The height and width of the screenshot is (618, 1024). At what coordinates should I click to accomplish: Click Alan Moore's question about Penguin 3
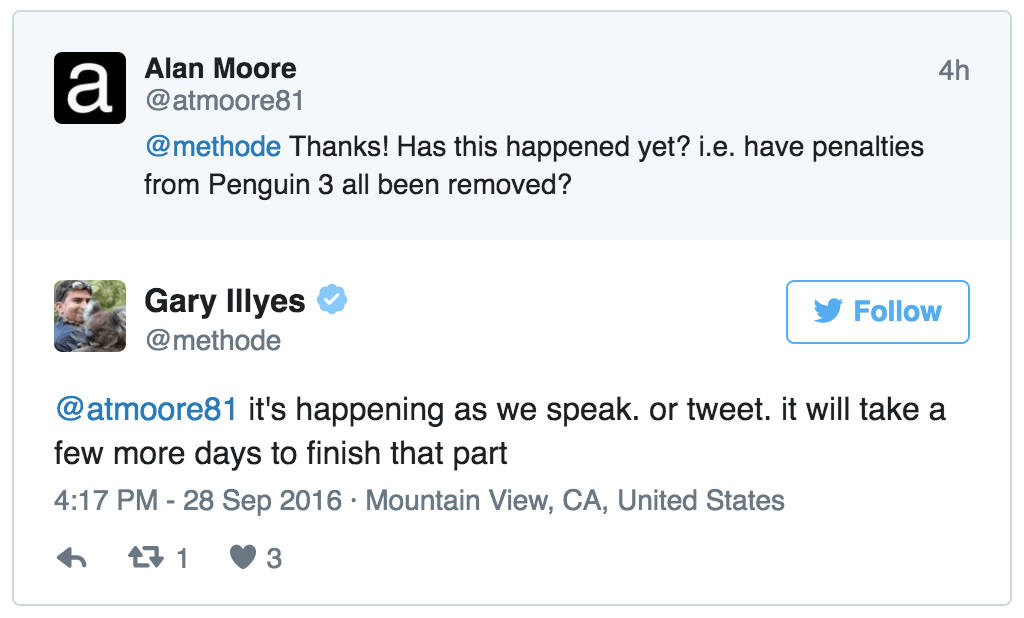click(x=534, y=166)
